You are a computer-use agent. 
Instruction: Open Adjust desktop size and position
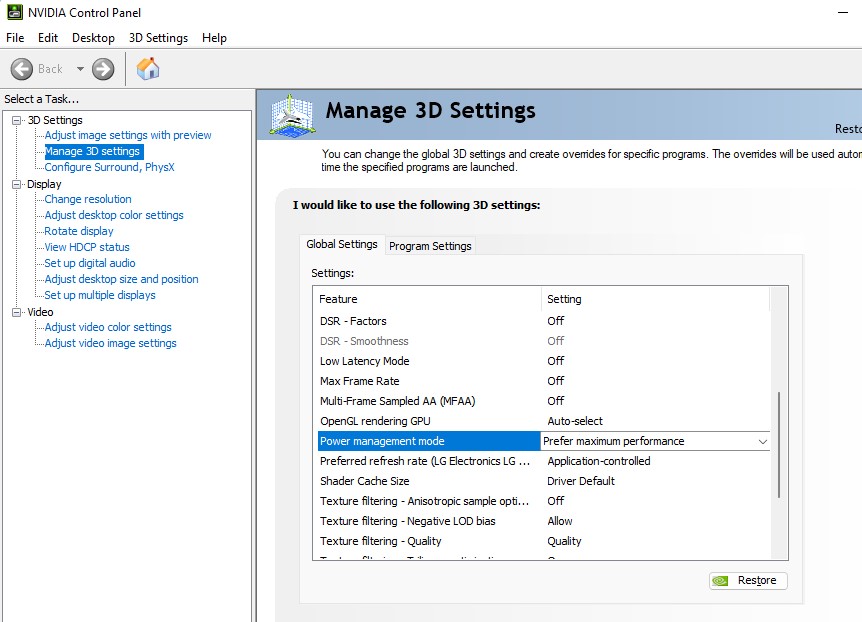(x=121, y=279)
